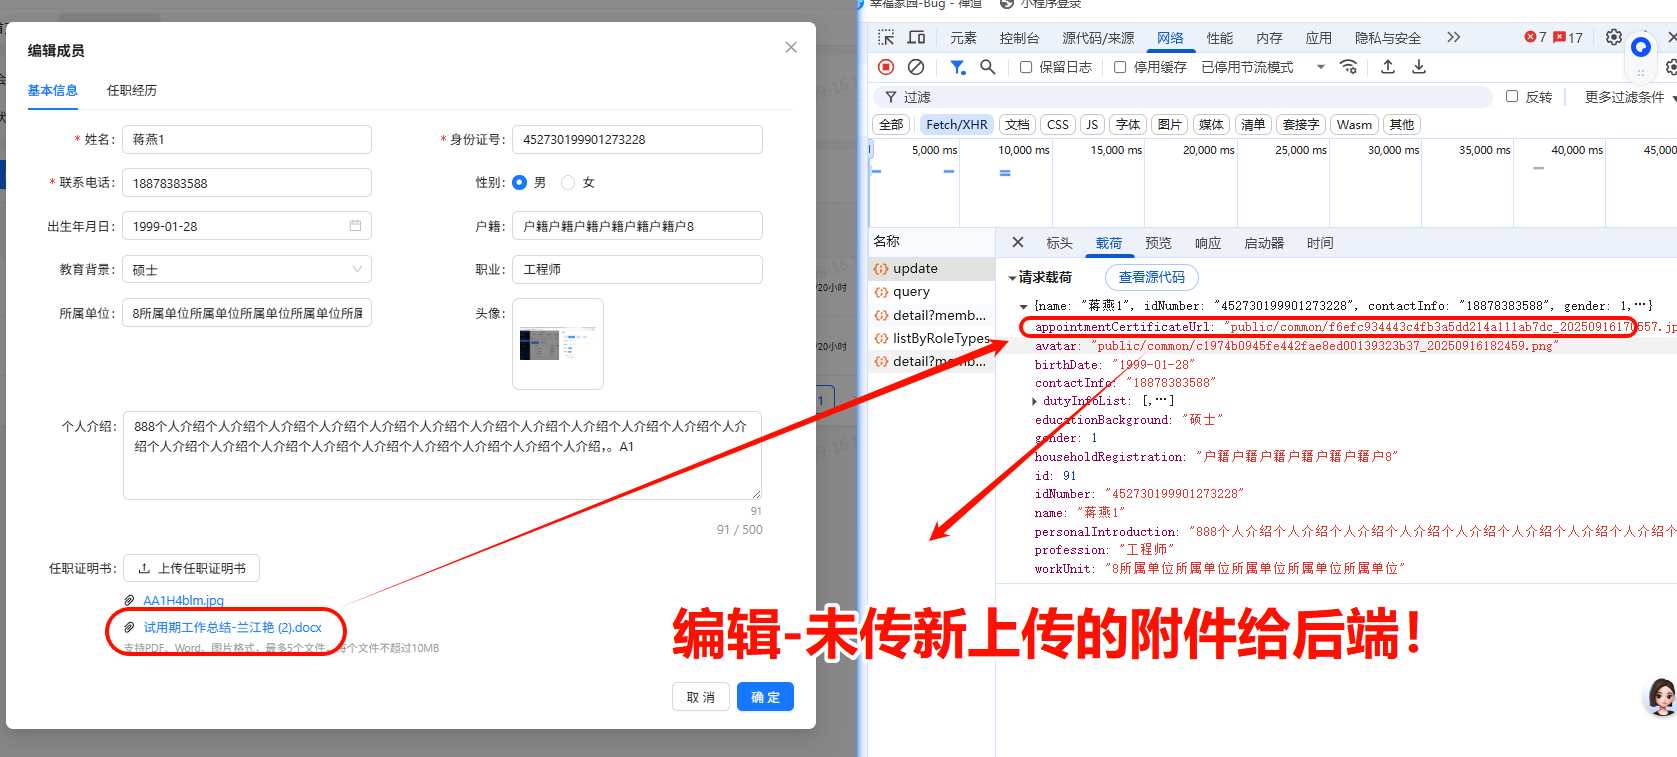Select the listByRoleTypes request row
1677x757 pixels.
pos(932,338)
